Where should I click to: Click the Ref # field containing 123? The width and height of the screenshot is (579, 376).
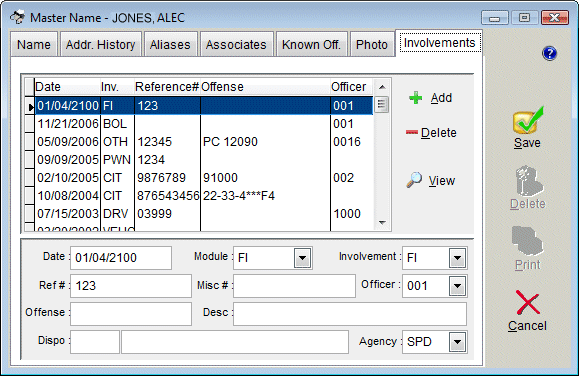[x=131, y=286]
